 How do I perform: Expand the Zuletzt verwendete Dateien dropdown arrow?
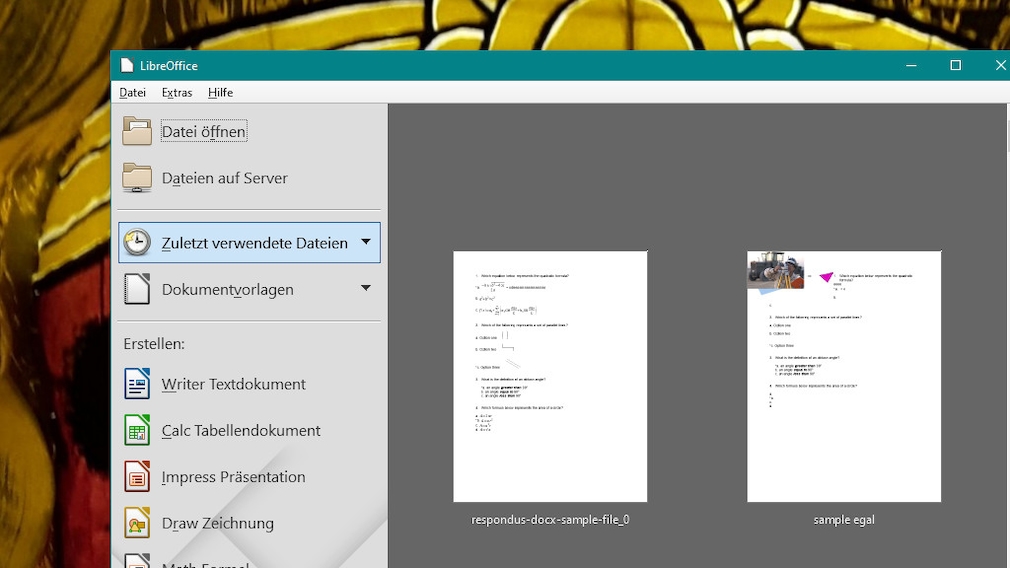(366, 242)
